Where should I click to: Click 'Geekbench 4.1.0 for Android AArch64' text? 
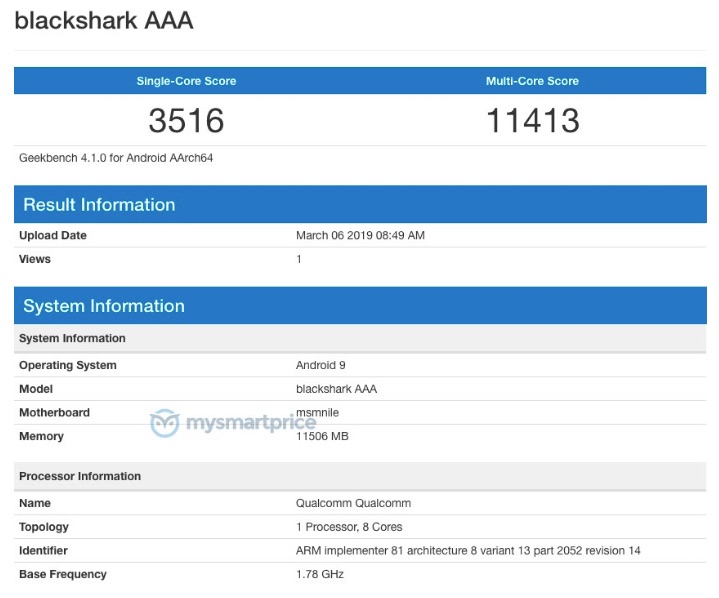(x=116, y=158)
